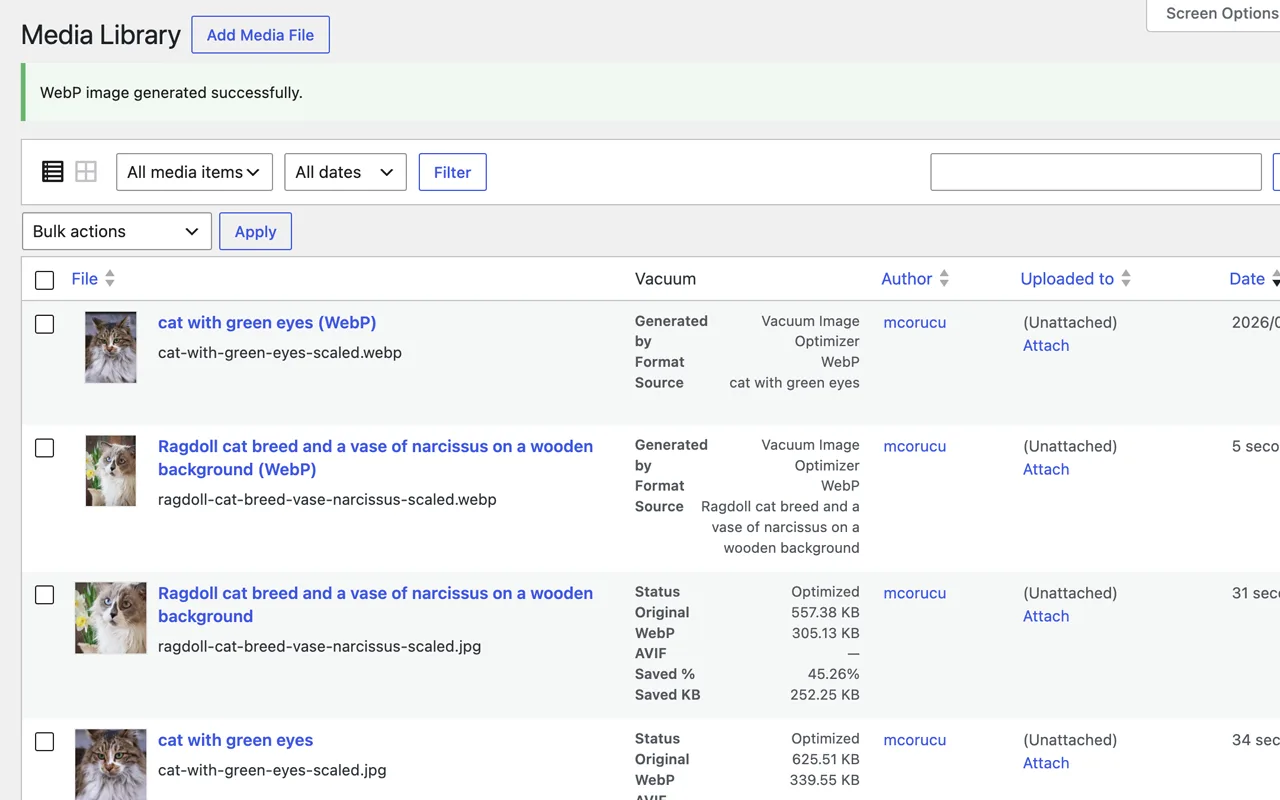Open the cat with green eyes (WebP) title link
Image resolution: width=1280 pixels, height=800 pixels.
pyautogui.click(x=267, y=323)
